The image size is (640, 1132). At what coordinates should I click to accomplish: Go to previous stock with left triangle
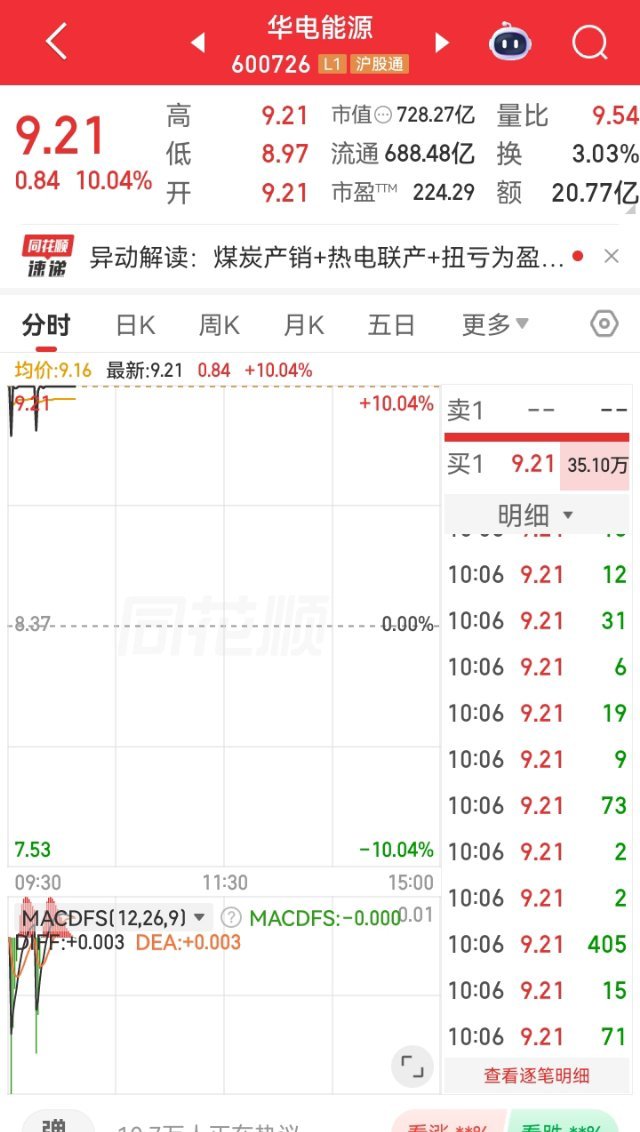[197, 43]
